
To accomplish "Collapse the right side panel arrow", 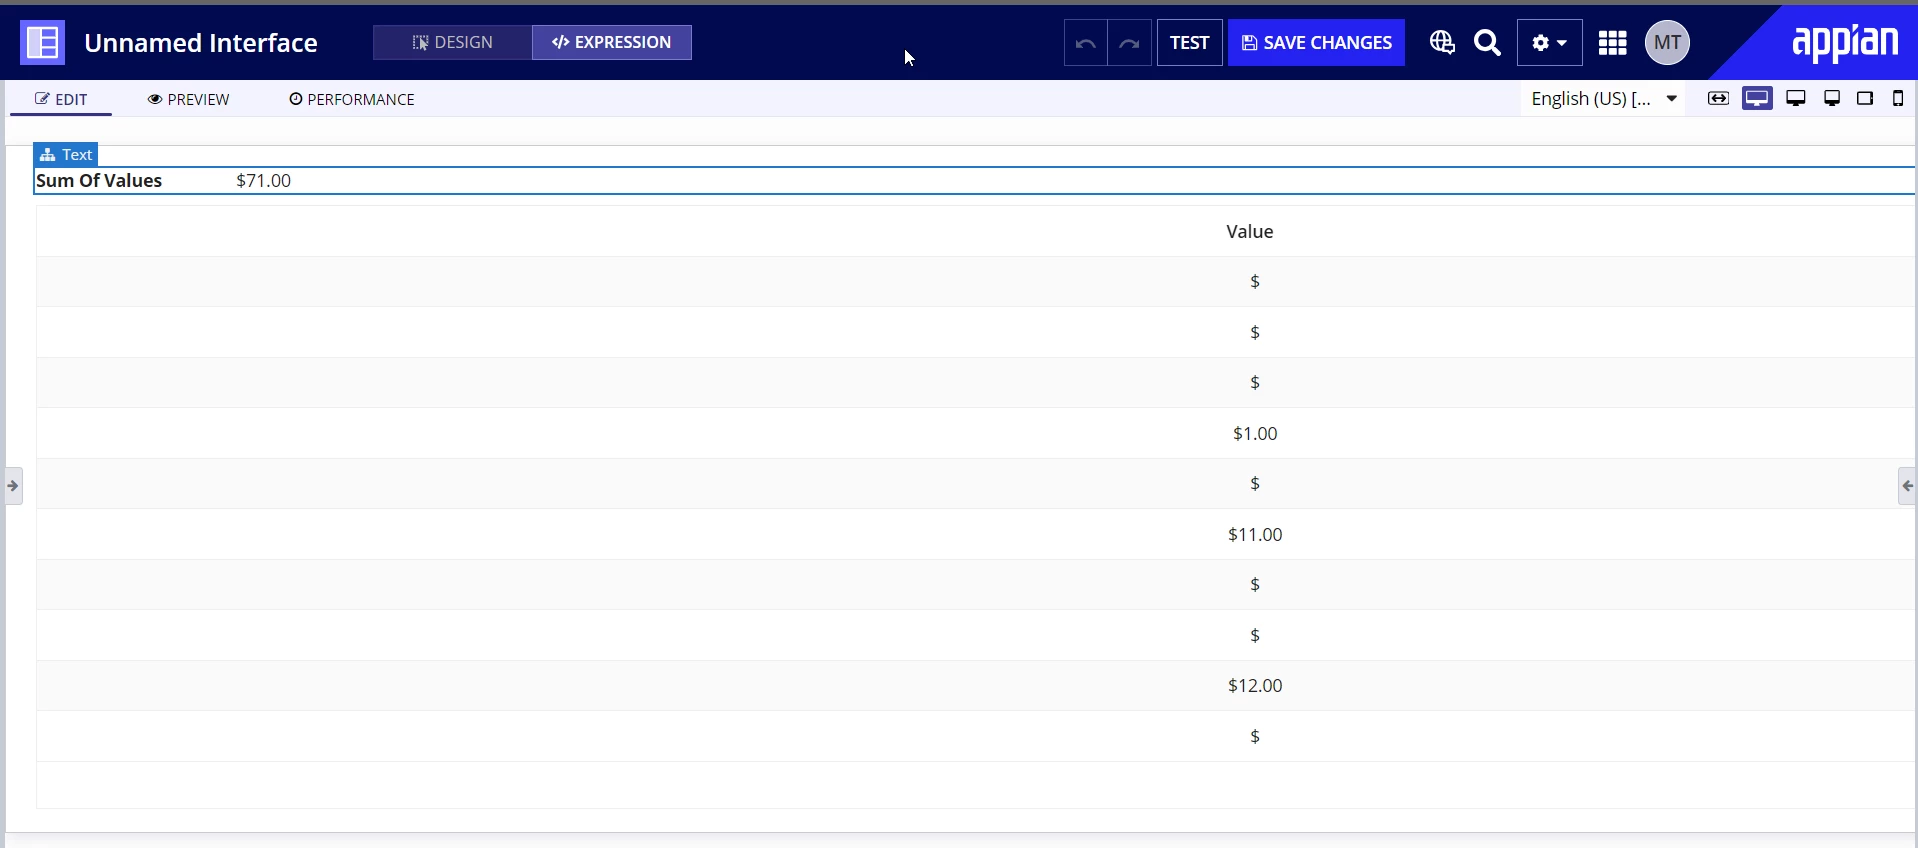I will point(1907,486).
